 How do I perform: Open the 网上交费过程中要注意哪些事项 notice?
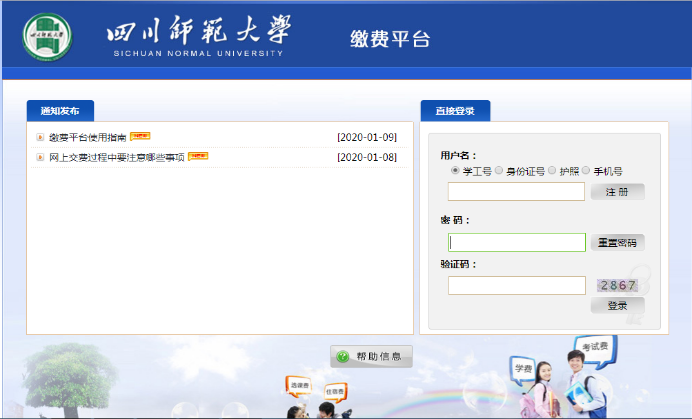point(117,157)
